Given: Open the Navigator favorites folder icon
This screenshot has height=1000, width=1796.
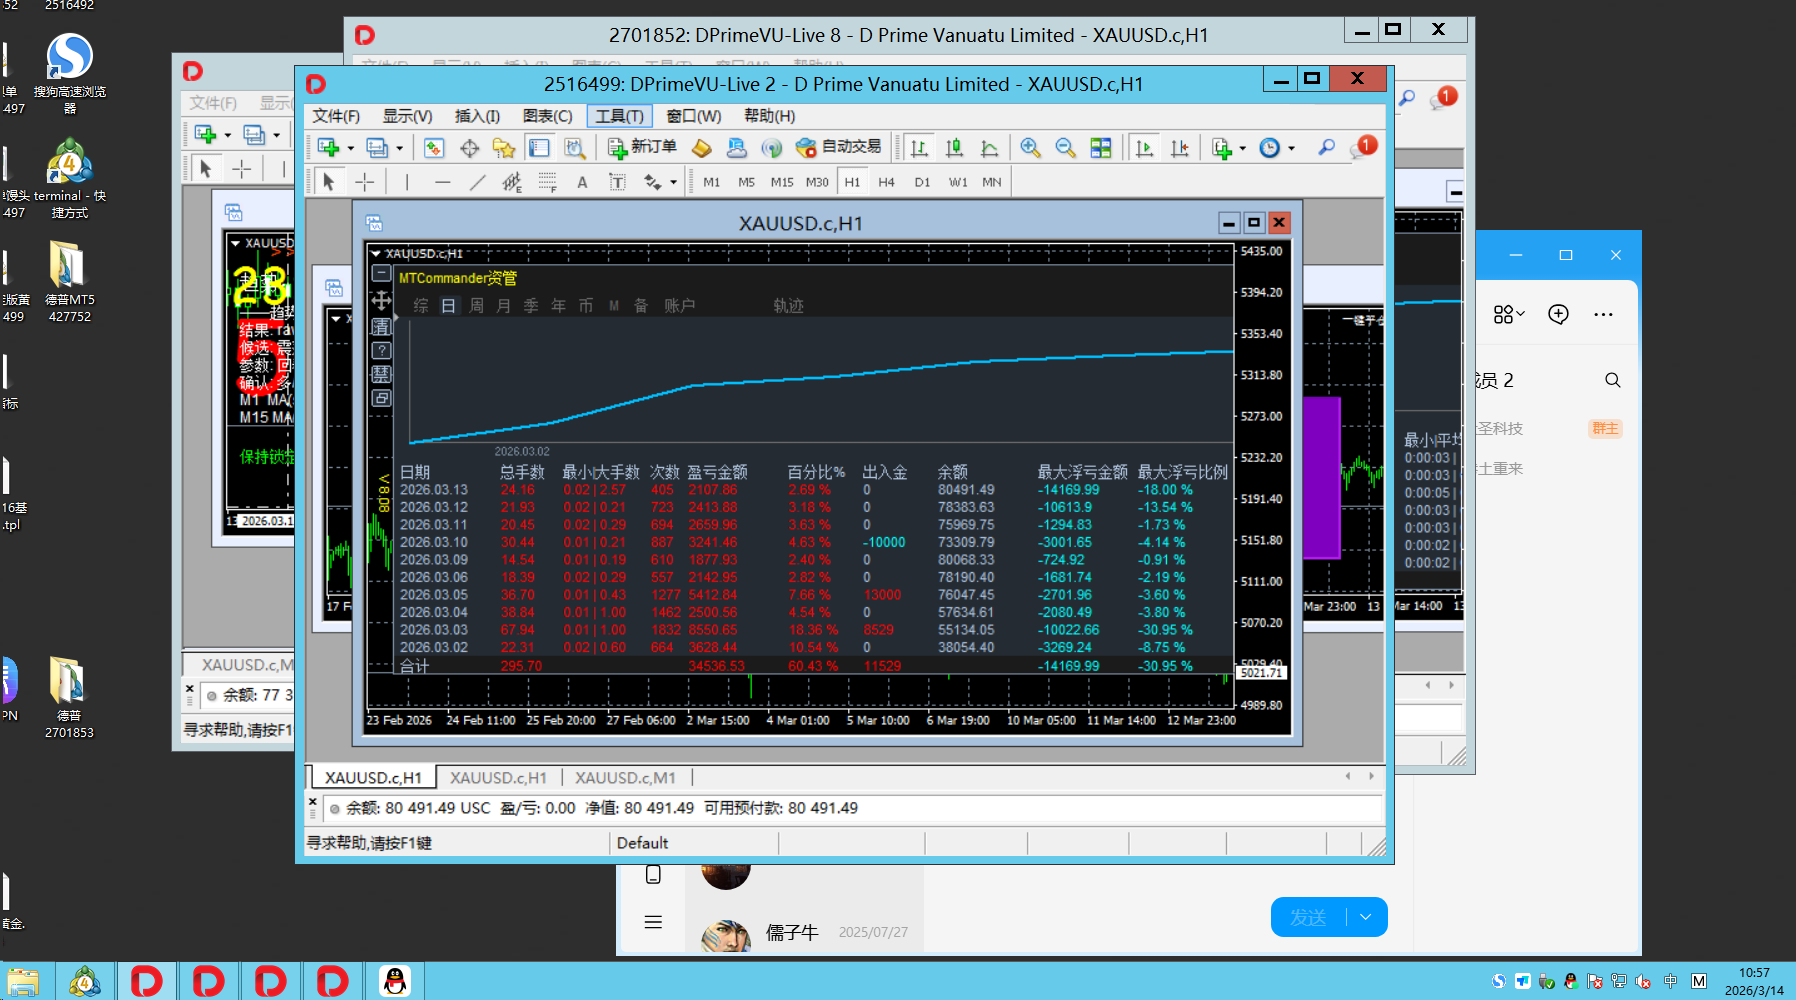Looking at the screenshot, I should pyautogui.click(x=504, y=148).
